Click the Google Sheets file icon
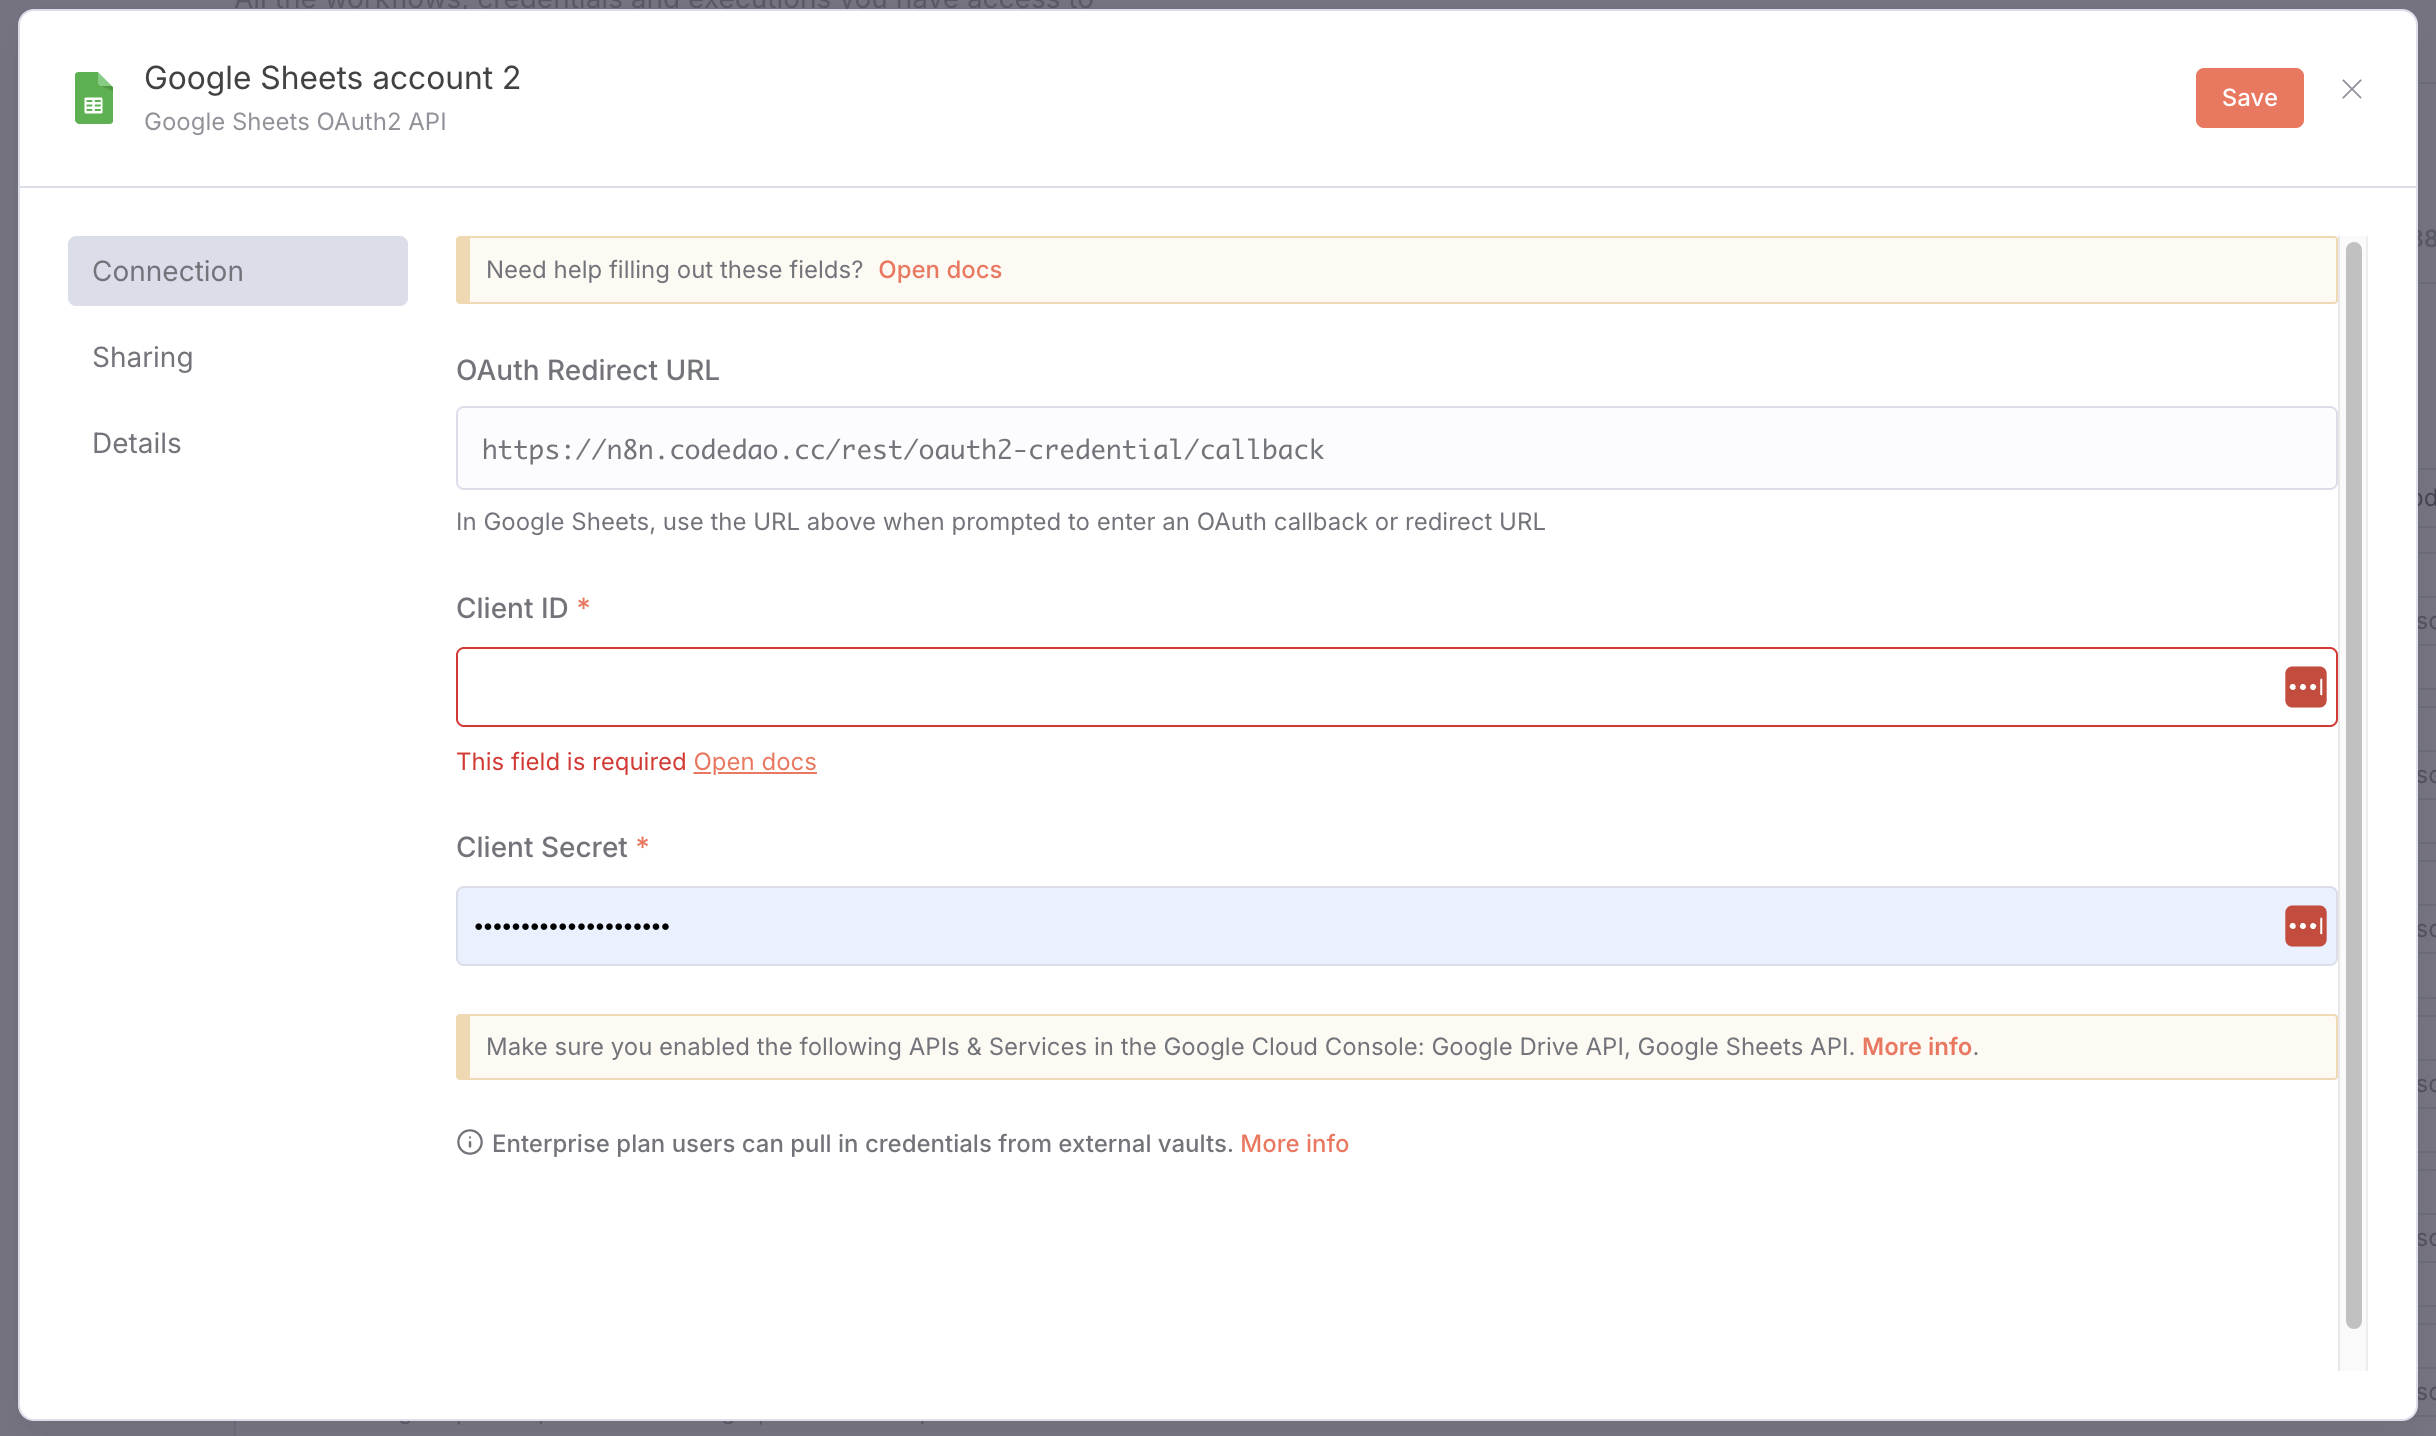Image resolution: width=2436 pixels, height=1436 pixels. pos(94,98)
